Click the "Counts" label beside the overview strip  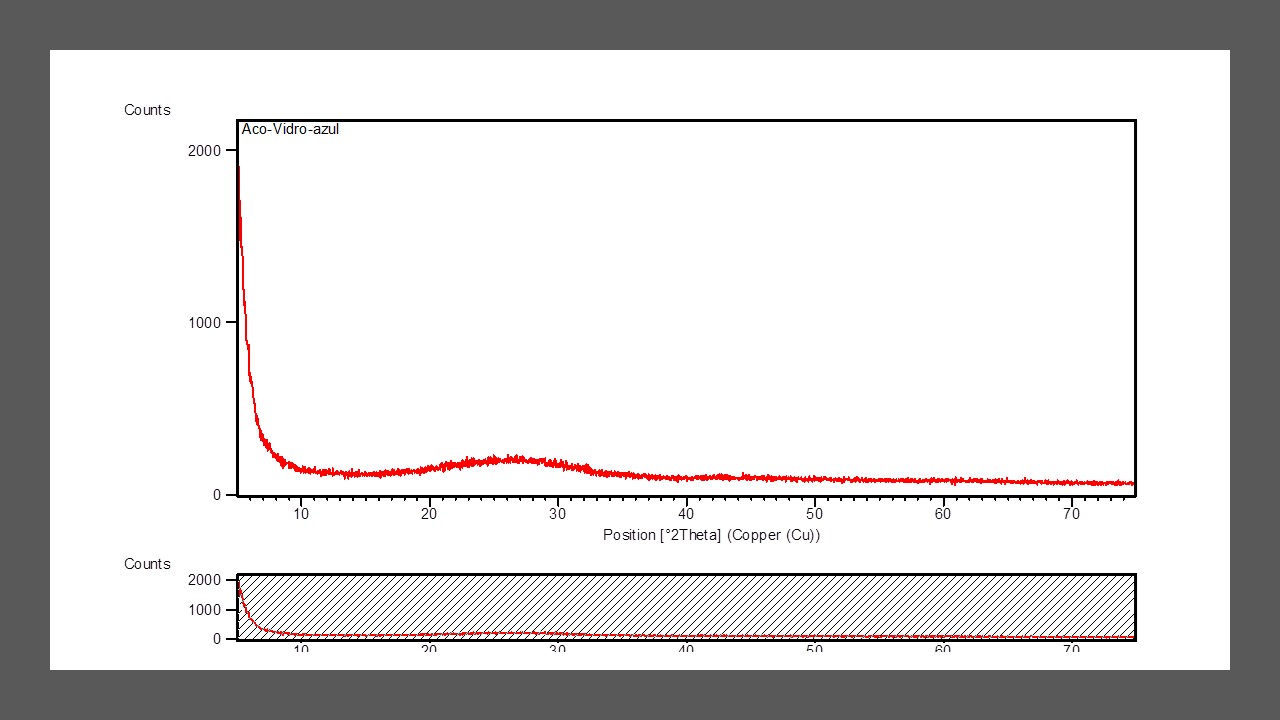[147, 564]
